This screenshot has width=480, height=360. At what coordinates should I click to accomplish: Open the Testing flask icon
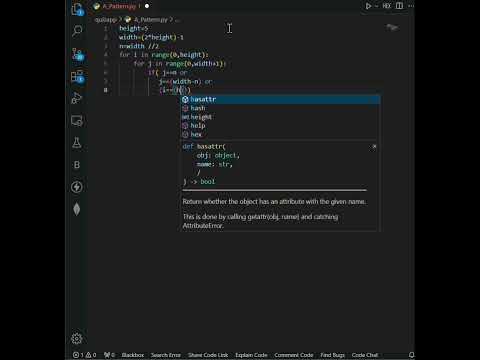(x=77, y=143)
